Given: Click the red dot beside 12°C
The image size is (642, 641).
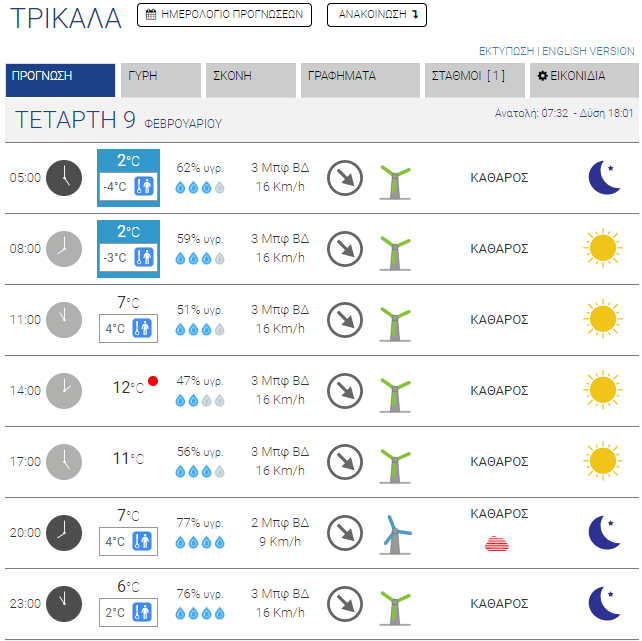Looking at the screenshot, I should click(153, 381).
